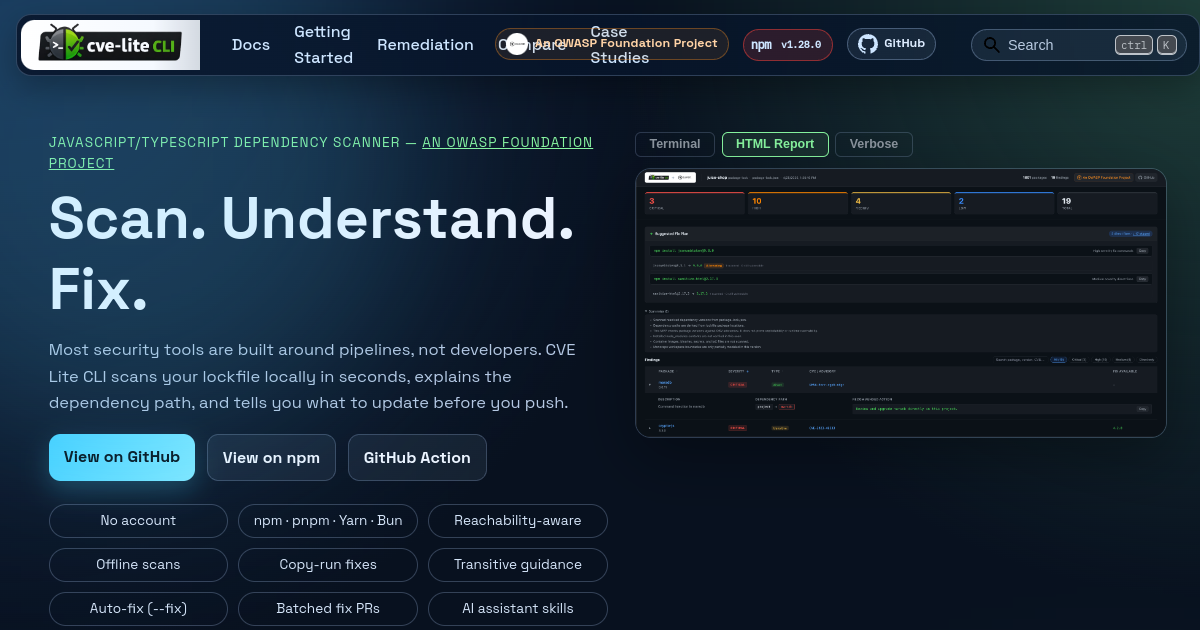Switch to the Terminal tab
Image resolution: width=1200 pixels, height=630 pixels.
pyautogui.click(x=675, y=144)
